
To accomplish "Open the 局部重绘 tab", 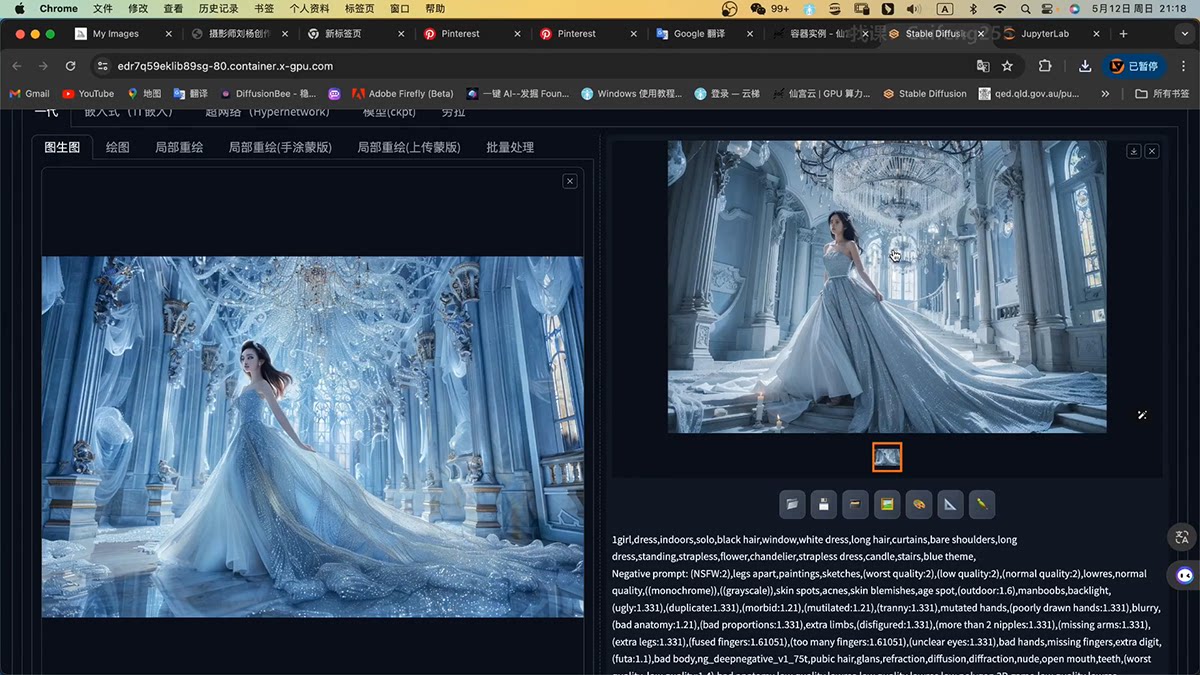I will (x=179, y=147).
